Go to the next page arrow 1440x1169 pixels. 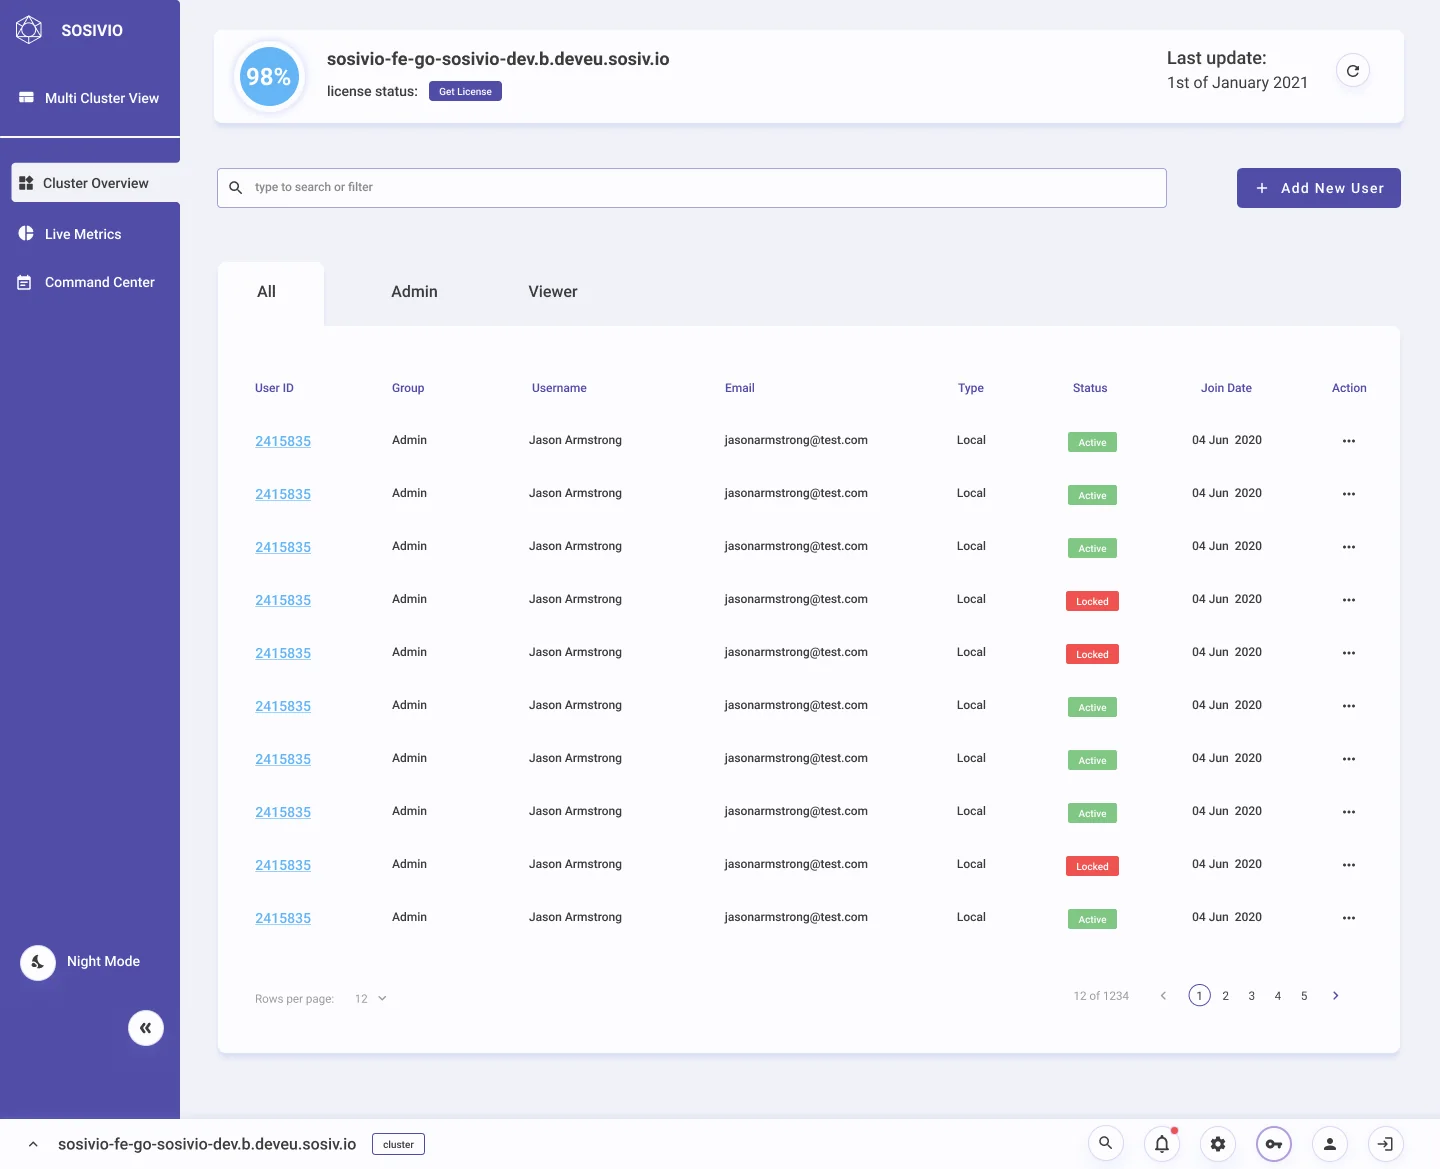1336,996
